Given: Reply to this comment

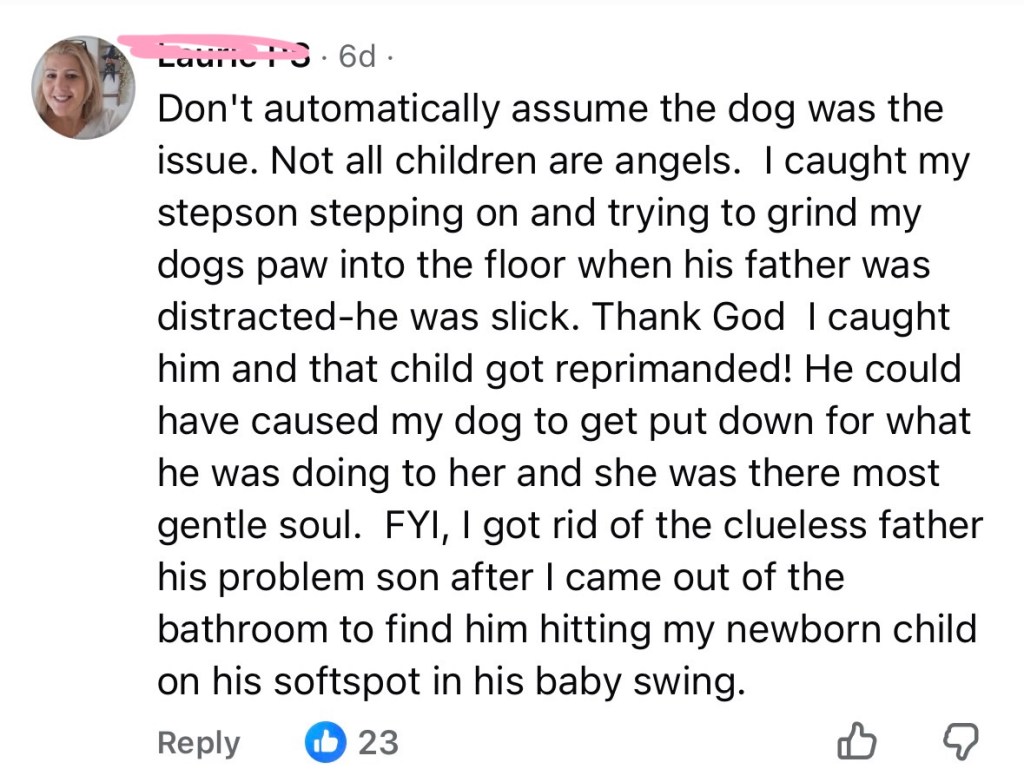Looking at the screenshot, I should tap(199, 743).
